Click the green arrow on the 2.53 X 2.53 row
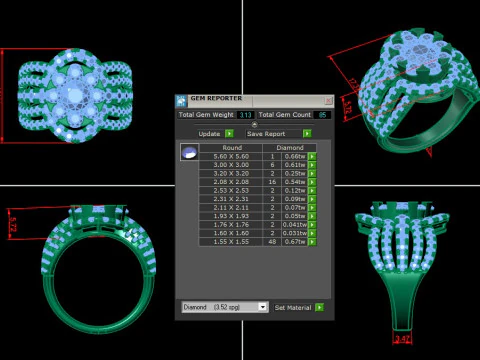Image resolution: width=480 pixels, height=360 pixels. pos(312,191)
